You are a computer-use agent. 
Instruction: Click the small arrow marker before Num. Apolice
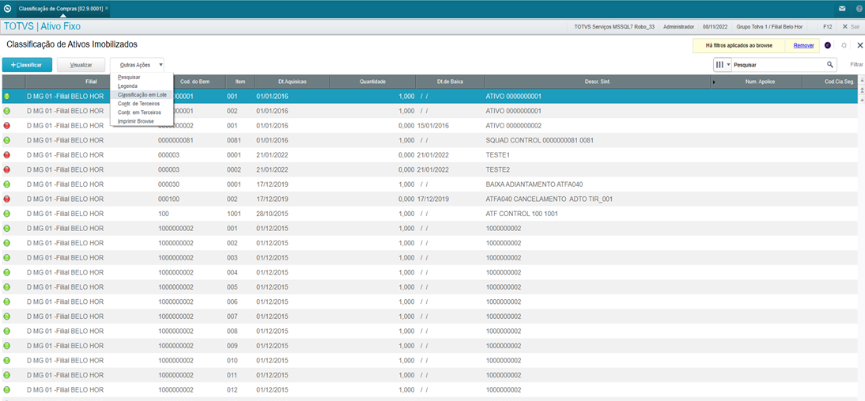[714, 82]
